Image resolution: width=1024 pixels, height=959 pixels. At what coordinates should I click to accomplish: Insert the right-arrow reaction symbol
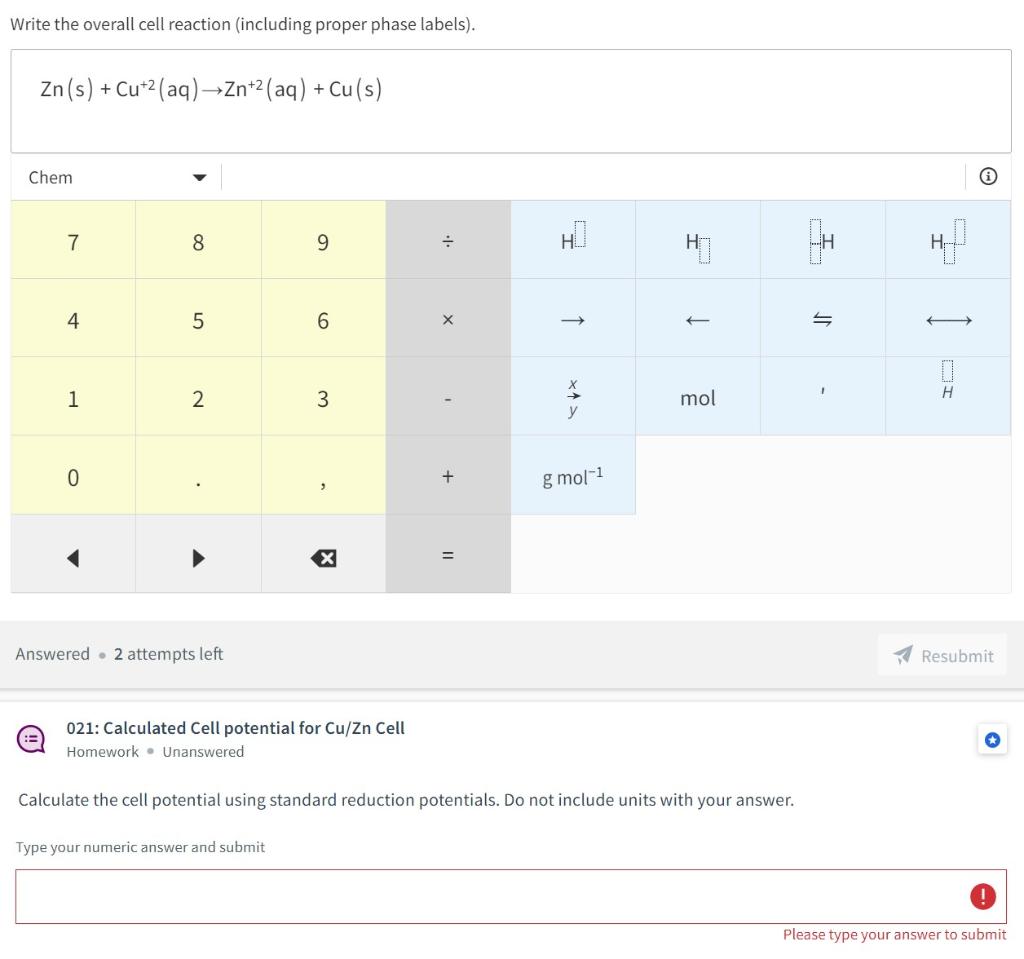click(572, 318)
